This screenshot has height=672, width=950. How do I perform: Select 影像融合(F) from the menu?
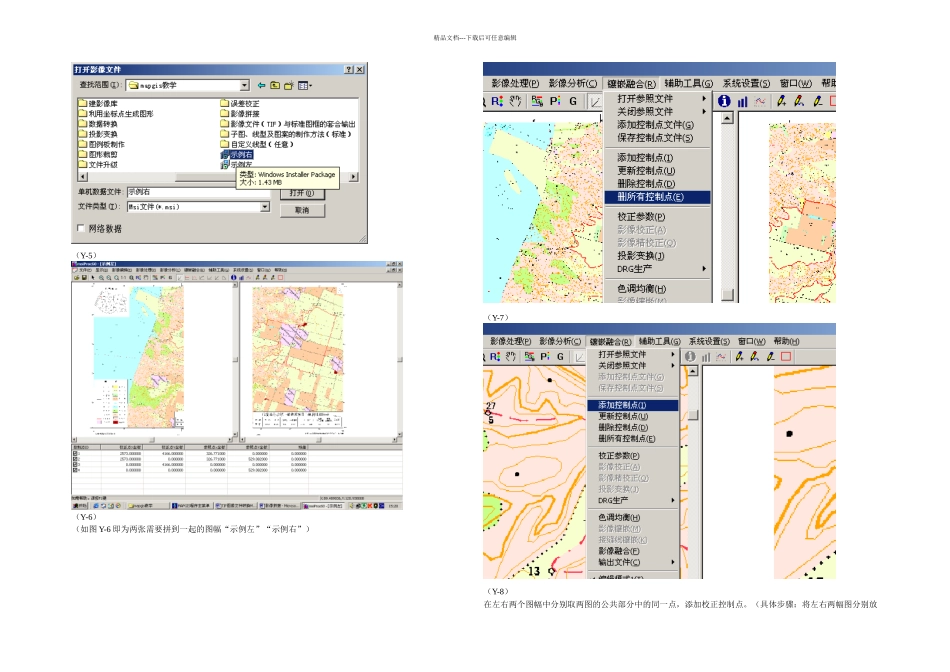pyautogui.click(x=620, y=551)
